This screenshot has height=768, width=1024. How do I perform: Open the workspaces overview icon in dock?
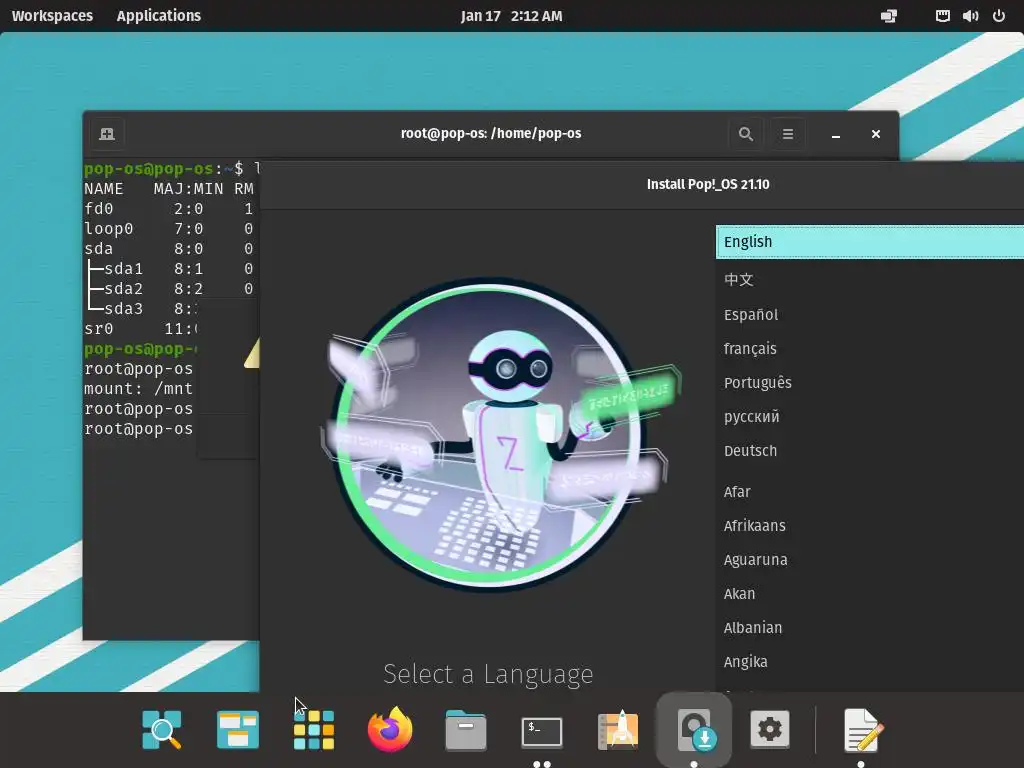tap(238, 729)
